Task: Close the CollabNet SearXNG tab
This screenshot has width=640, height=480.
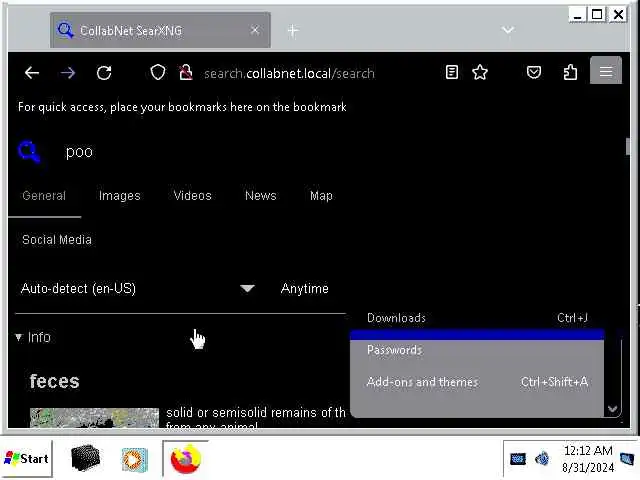Action: coord(255,30)
